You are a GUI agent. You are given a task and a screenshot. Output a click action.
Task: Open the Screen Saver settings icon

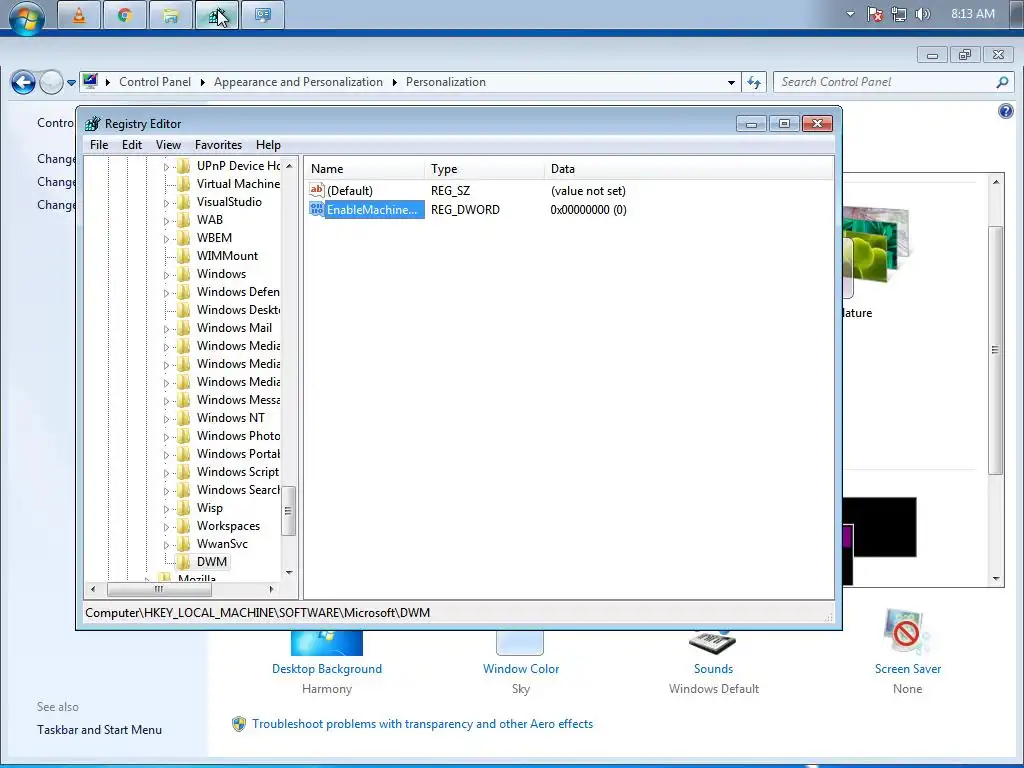click(906, 632)
